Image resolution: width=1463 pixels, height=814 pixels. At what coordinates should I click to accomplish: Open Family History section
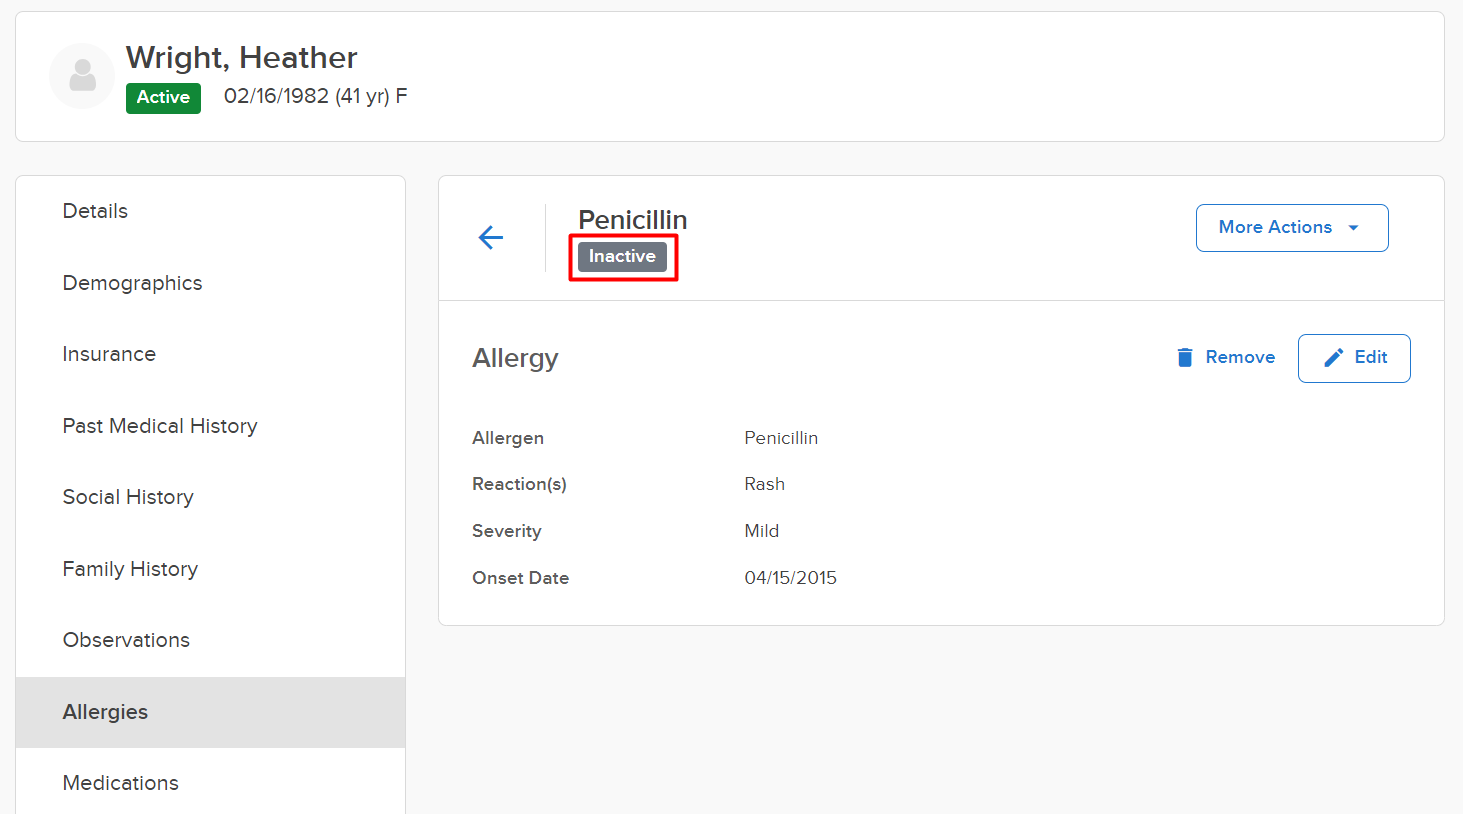[130, 569]
